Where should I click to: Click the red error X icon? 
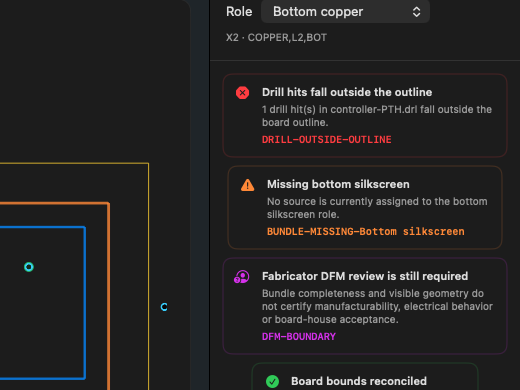242,93
